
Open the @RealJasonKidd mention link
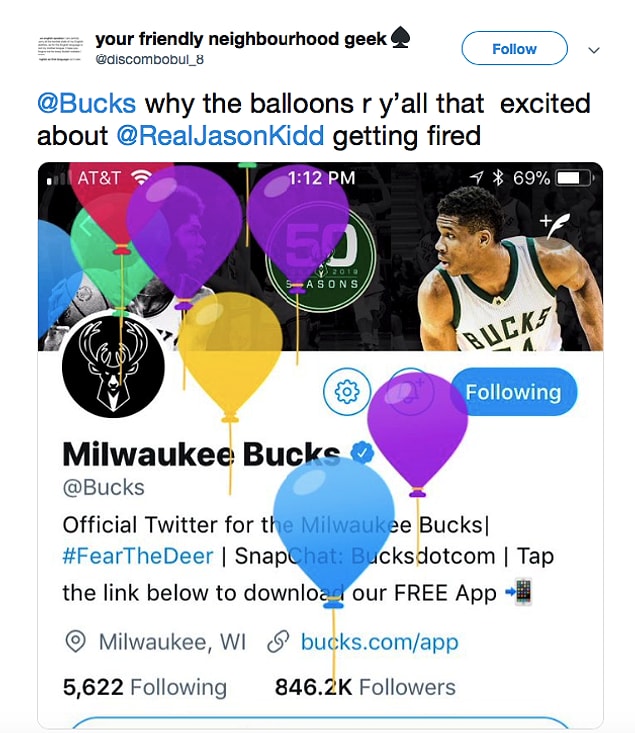pos(220,136)
